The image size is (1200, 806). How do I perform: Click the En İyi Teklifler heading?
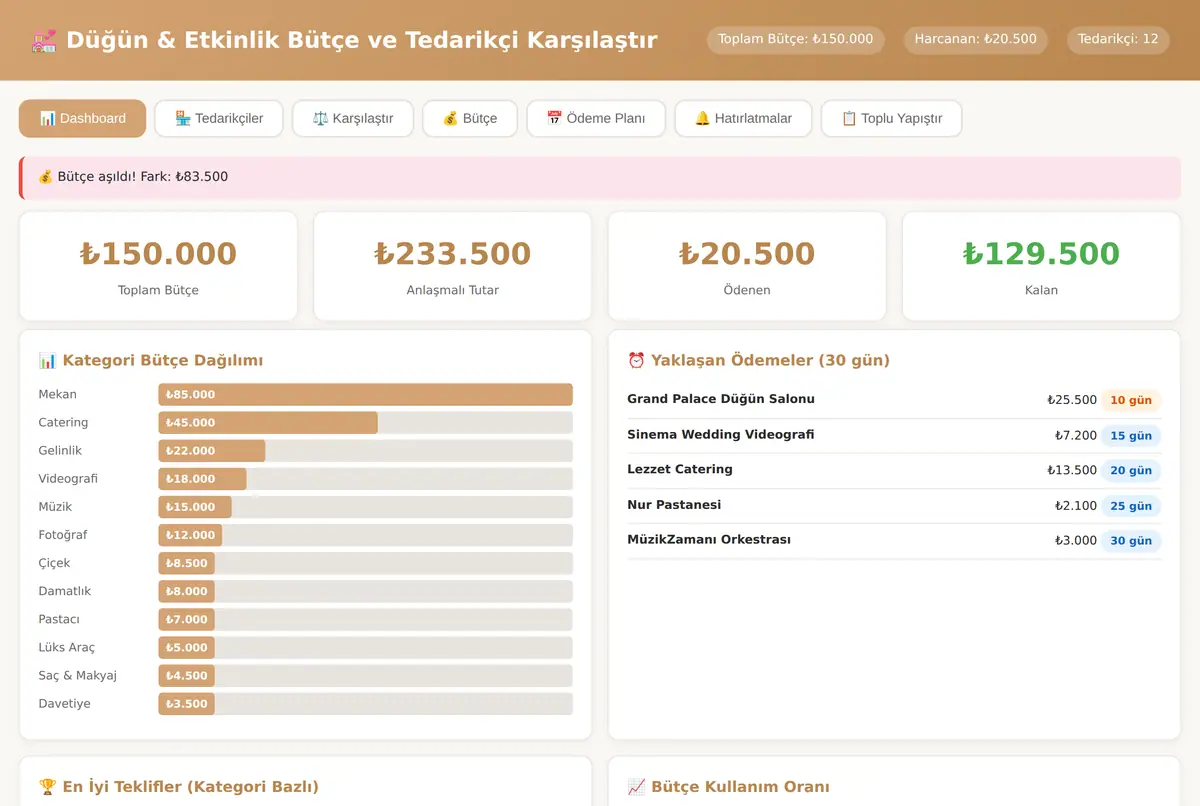178,787
